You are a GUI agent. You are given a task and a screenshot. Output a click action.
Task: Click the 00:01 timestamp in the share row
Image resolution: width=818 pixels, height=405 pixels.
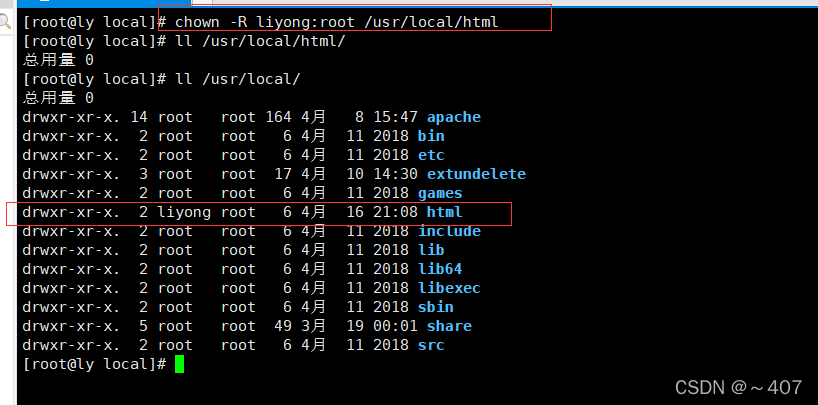point(395,326)
